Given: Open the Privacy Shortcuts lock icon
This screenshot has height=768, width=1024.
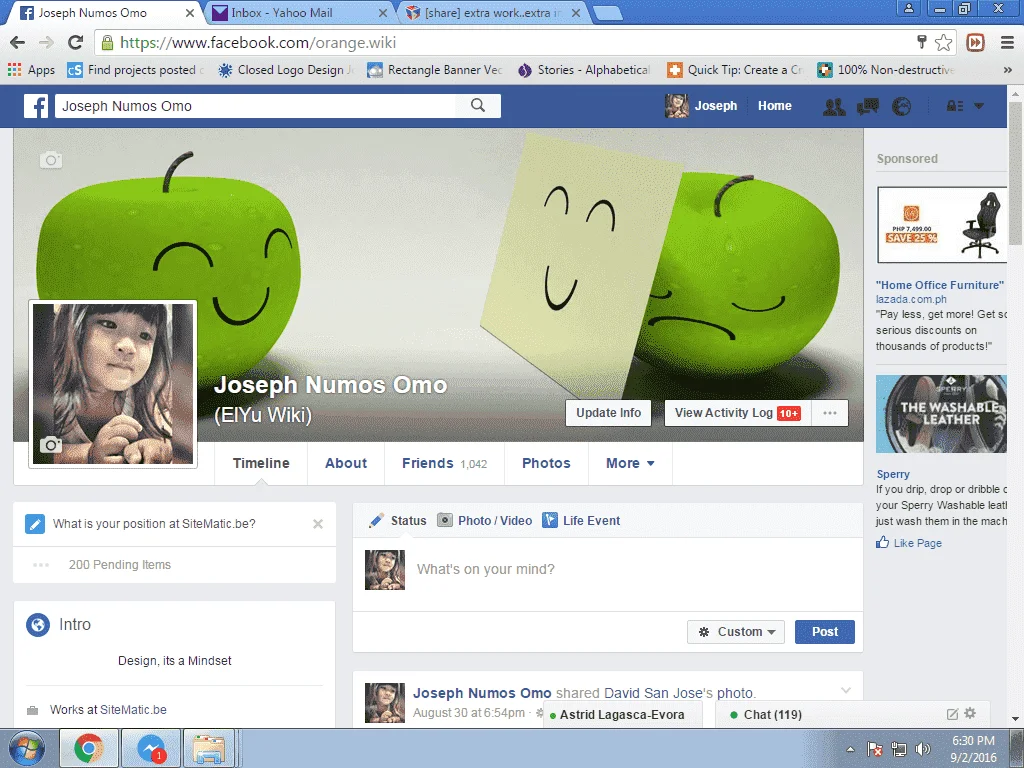Looking at the screenshot, I should (955, 106).
